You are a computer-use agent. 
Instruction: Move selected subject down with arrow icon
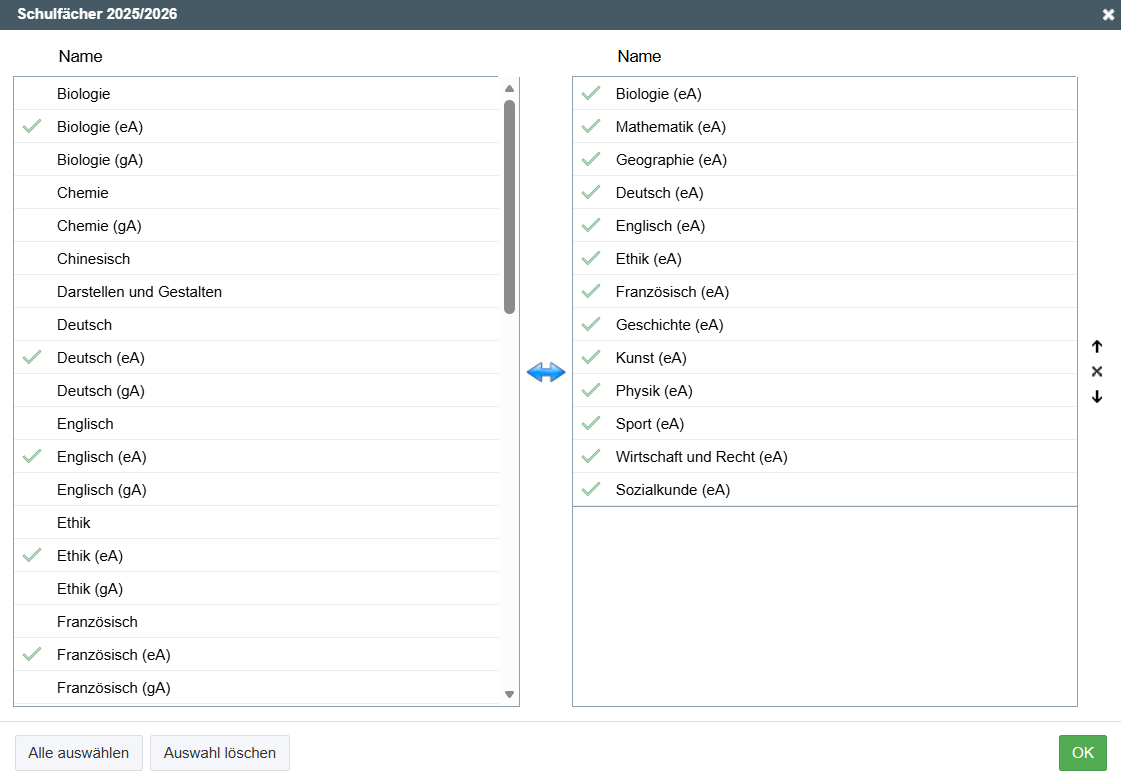point(1097,396)
